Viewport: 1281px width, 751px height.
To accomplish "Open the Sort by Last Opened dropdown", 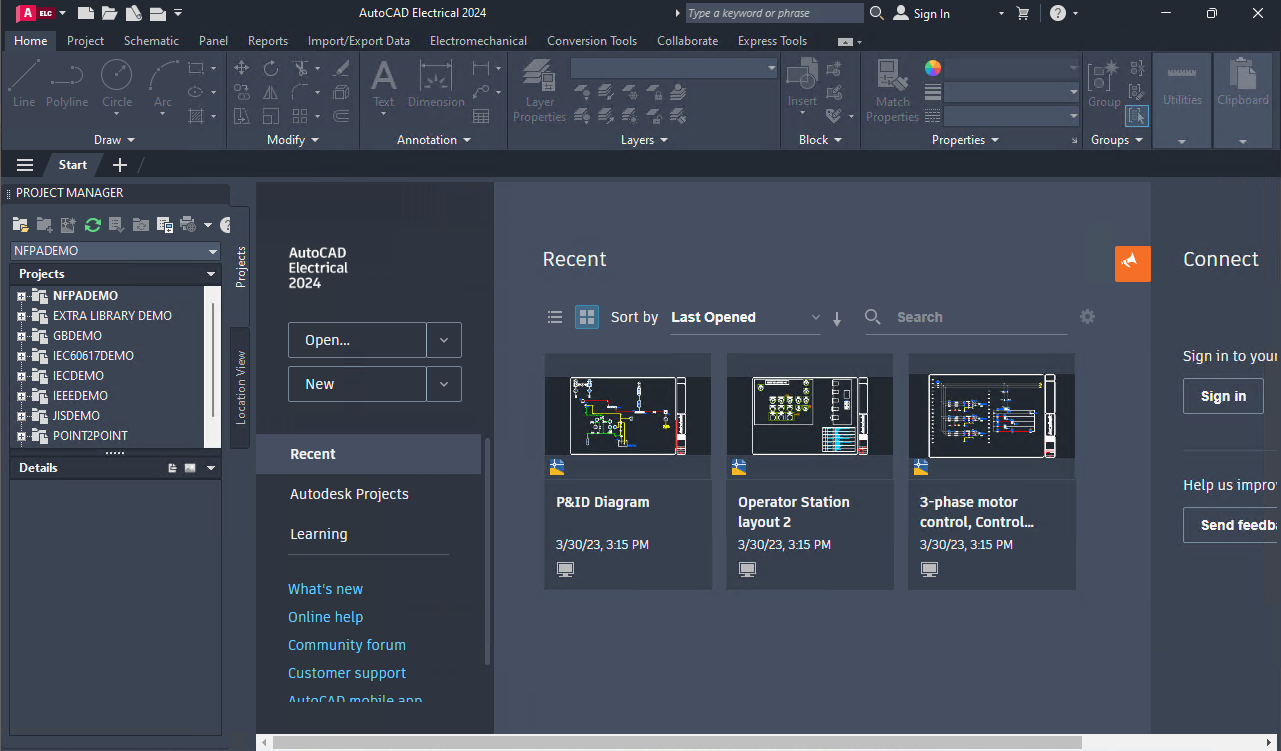I will coord(745,317).
